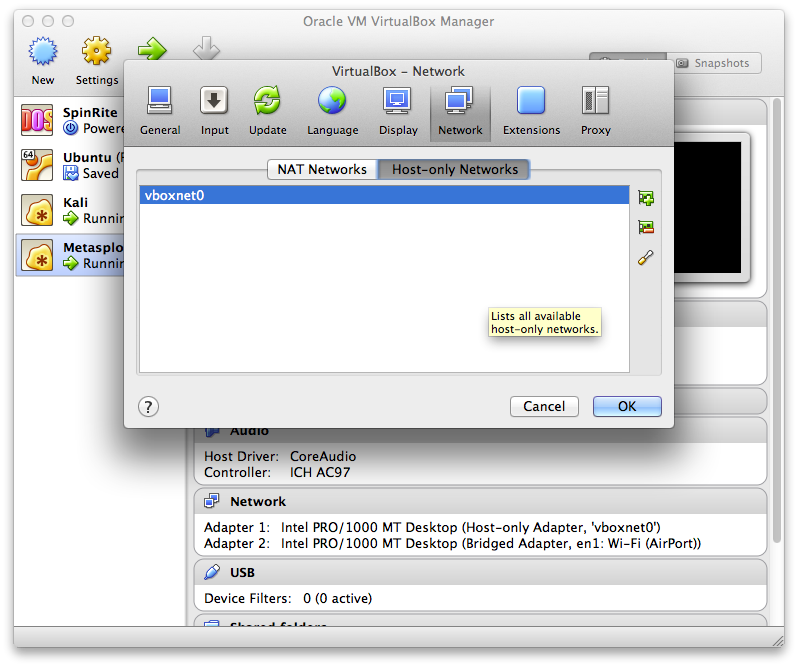This screenshot has height=667, width=798.
Task: Open the Update preferences pane
Action: [x=267, y=111]
